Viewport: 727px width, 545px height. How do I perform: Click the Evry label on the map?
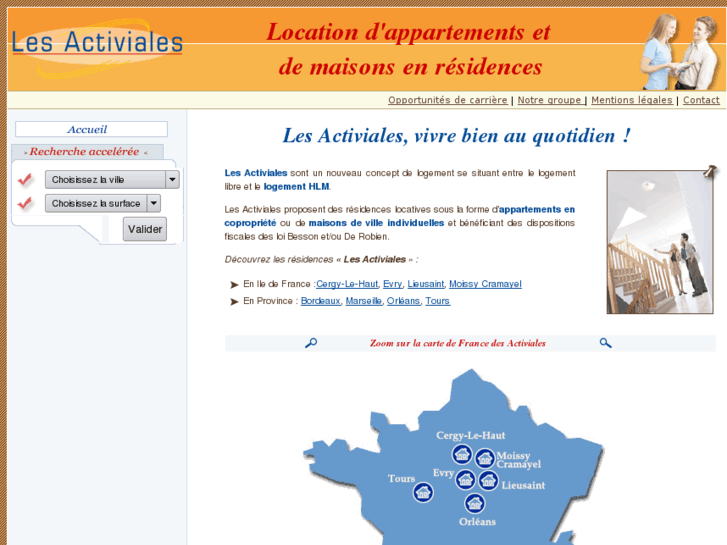[x=443, y=473]
